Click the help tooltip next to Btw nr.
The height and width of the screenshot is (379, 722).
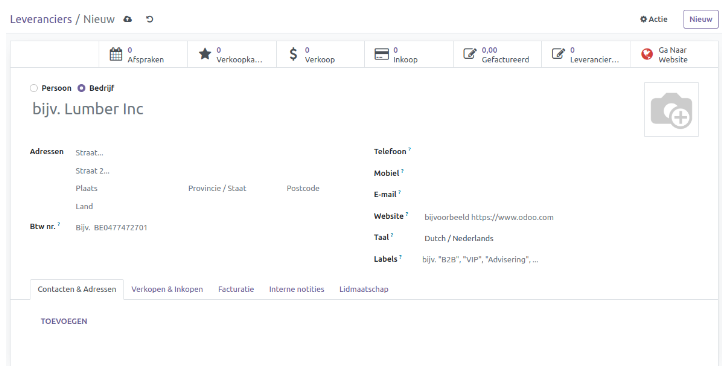click(x=59, y=224)
